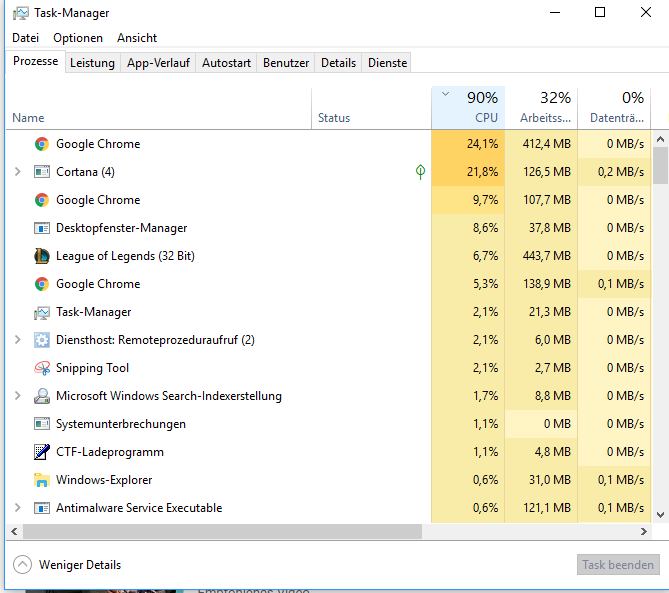Screen dimensions: 669x593
Task: Switch to the Details tab
Action: coord(338,63)
